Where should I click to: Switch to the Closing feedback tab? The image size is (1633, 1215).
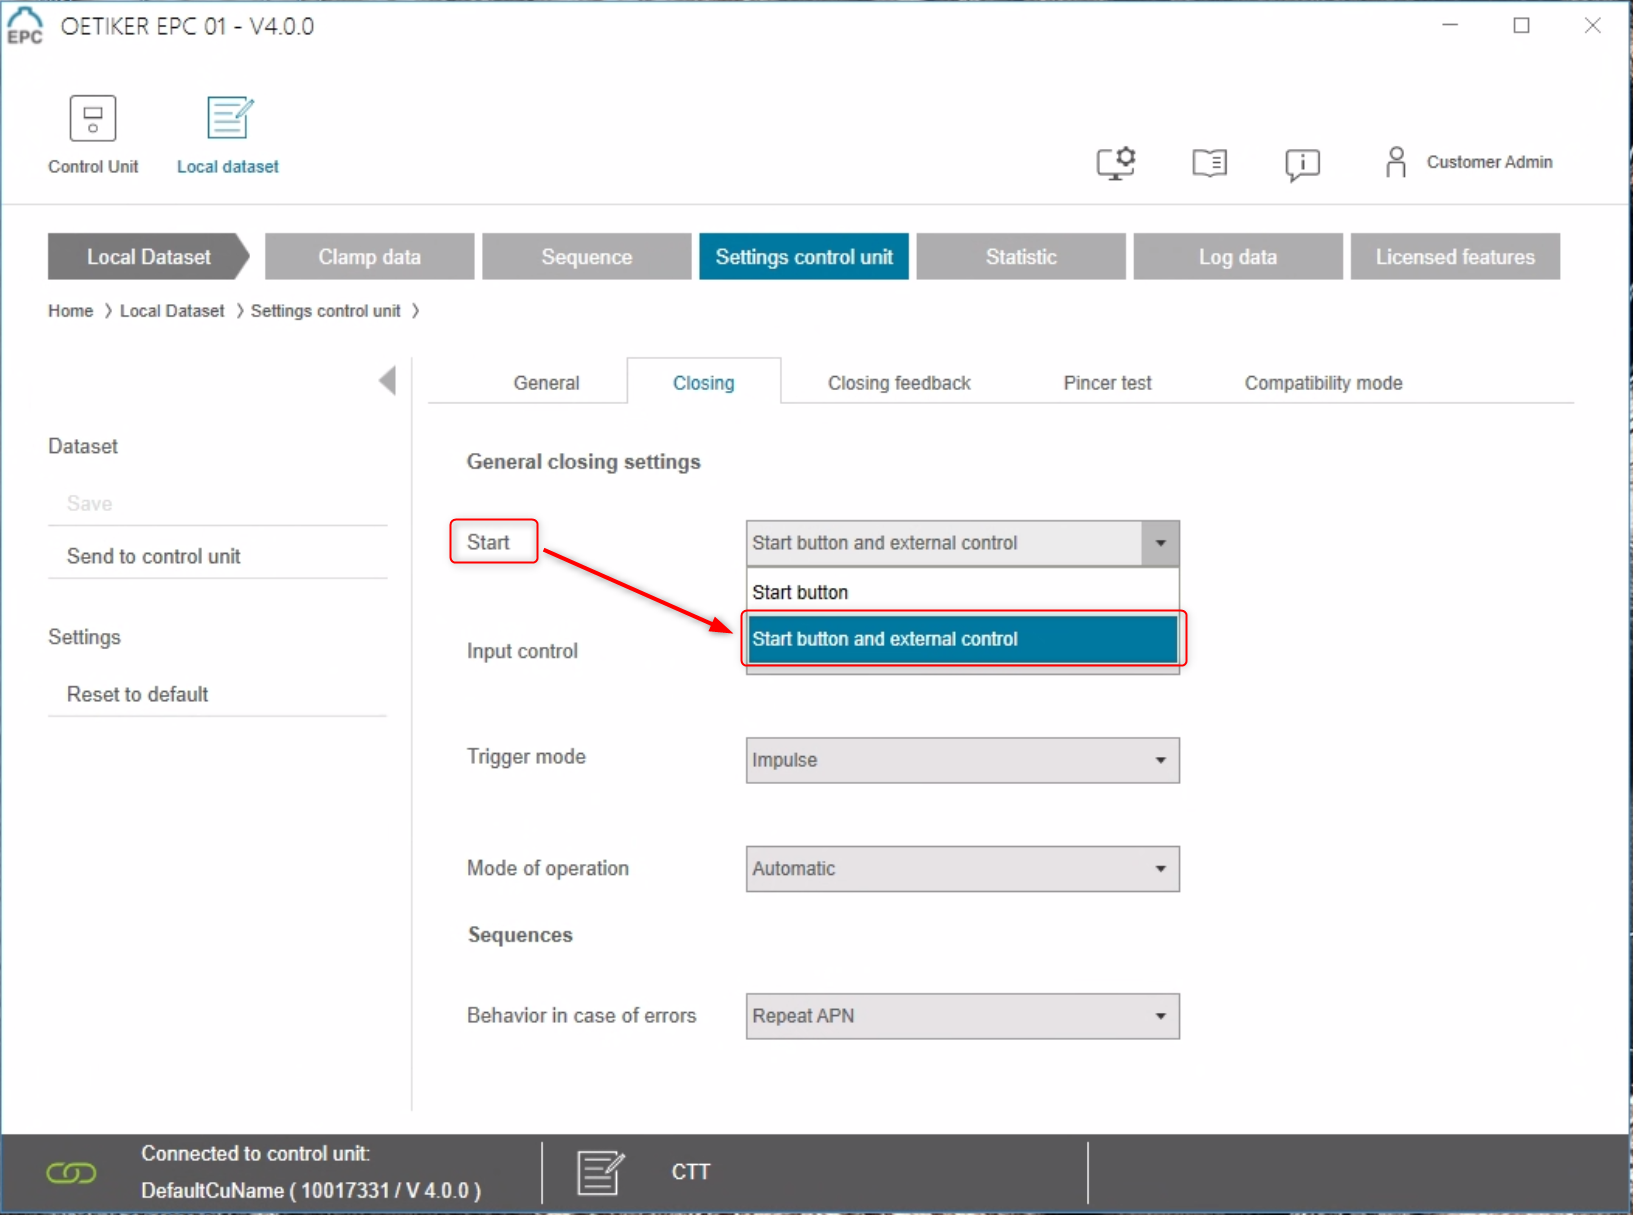pos(899,383)
